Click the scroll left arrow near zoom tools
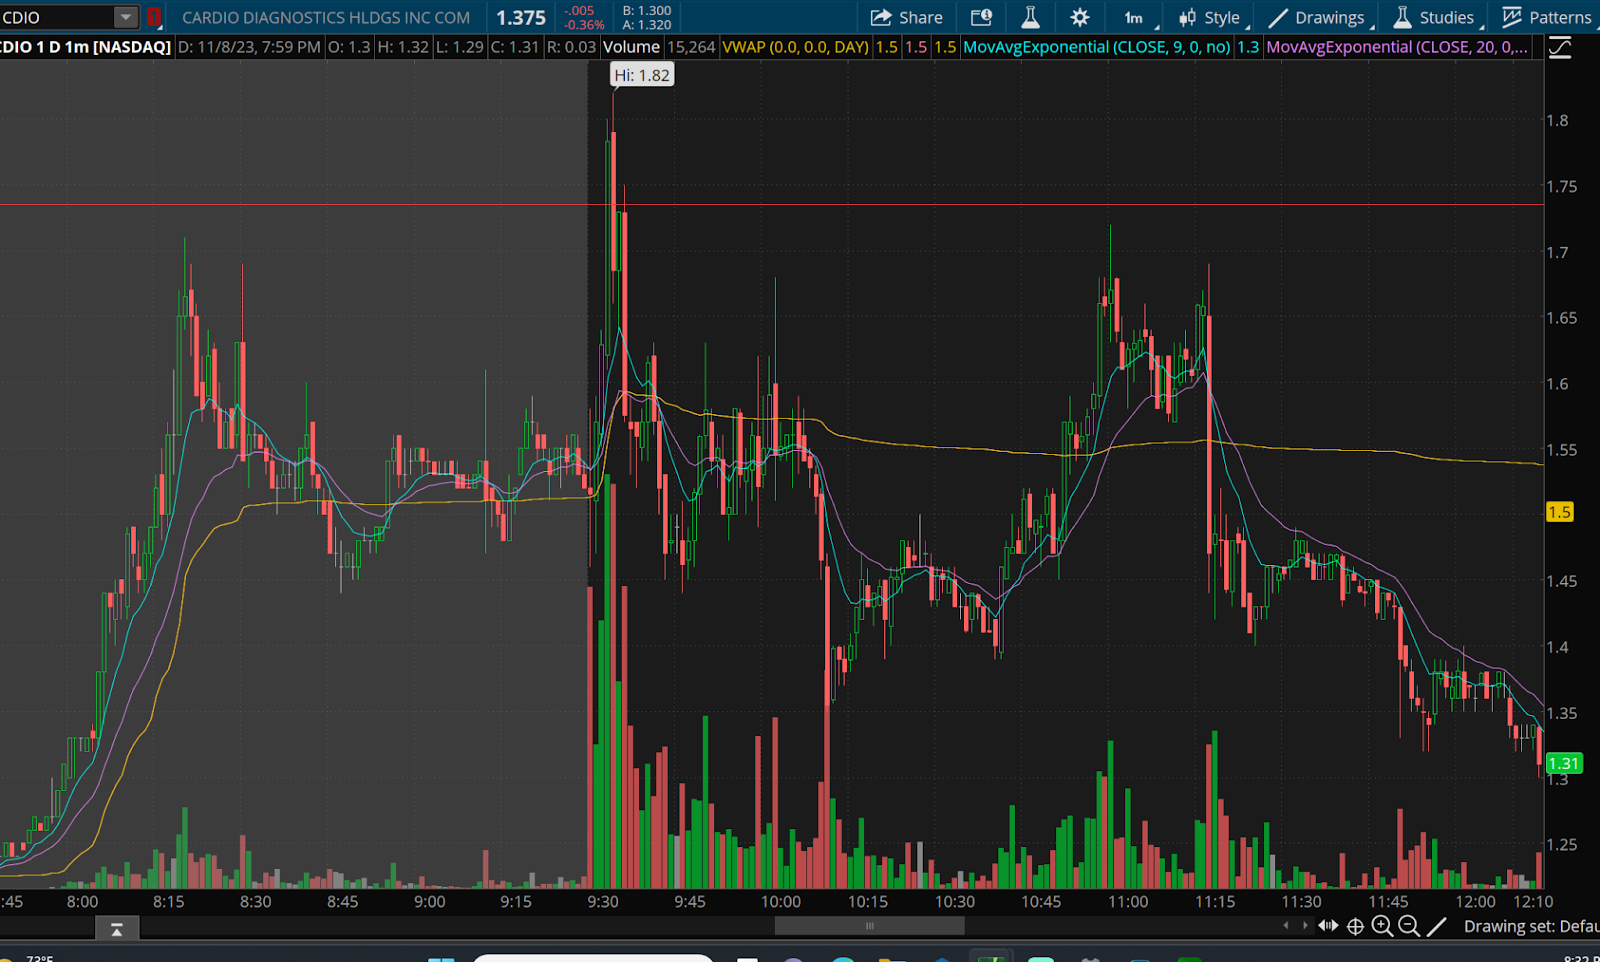This screenshot has width=1600, height=962. tap(1286, 926)
